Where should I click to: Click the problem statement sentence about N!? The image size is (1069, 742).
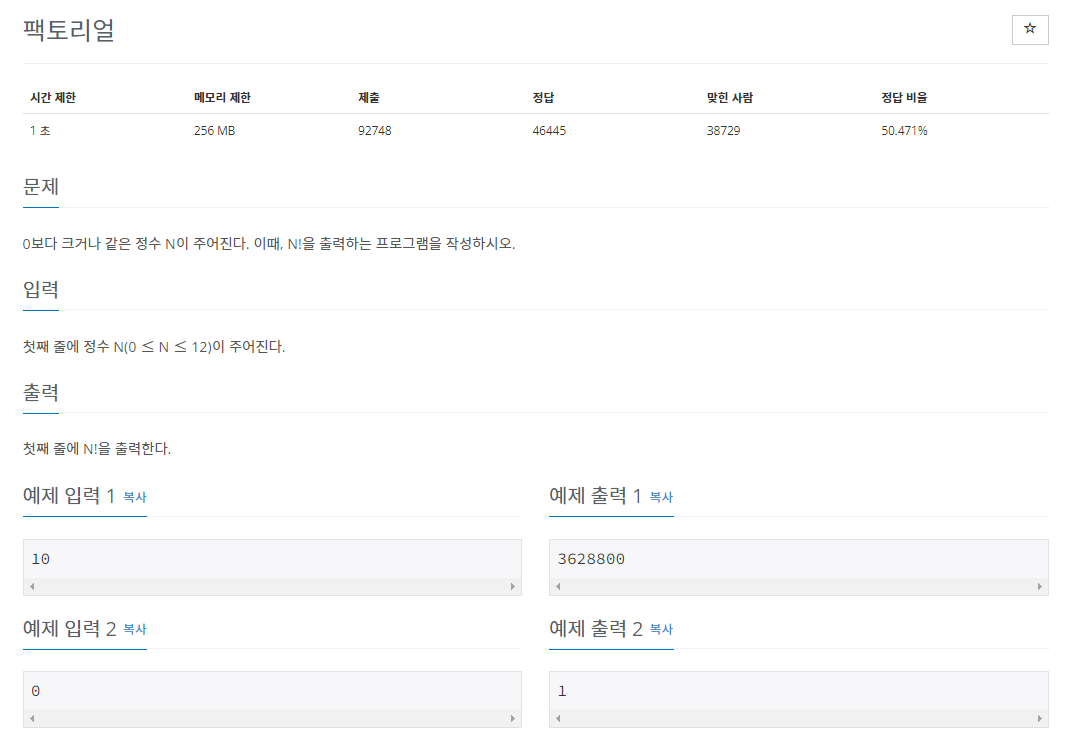point(269,243)
